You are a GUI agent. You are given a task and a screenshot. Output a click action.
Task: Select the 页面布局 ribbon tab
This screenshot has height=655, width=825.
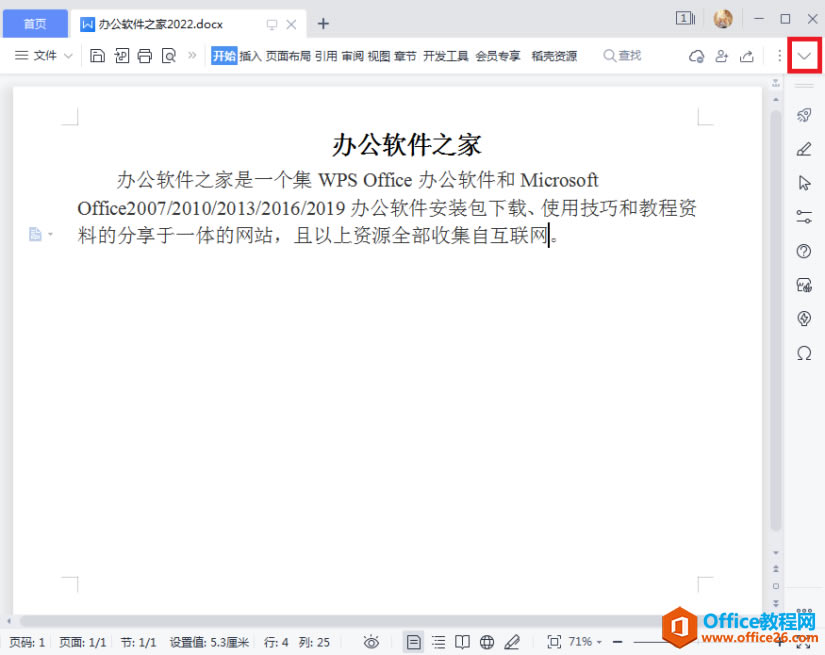click(288, 56)
